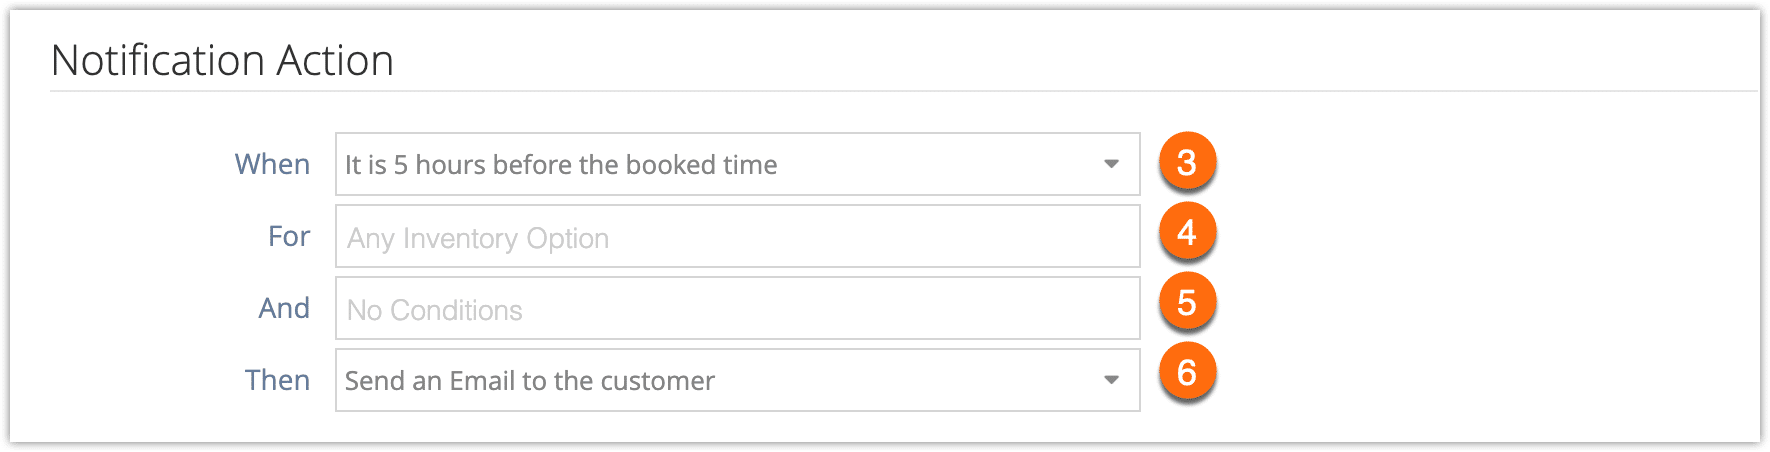Click the orange step 3 badge
This screenshot has width=1770, height=452.
coord(1187,162)
